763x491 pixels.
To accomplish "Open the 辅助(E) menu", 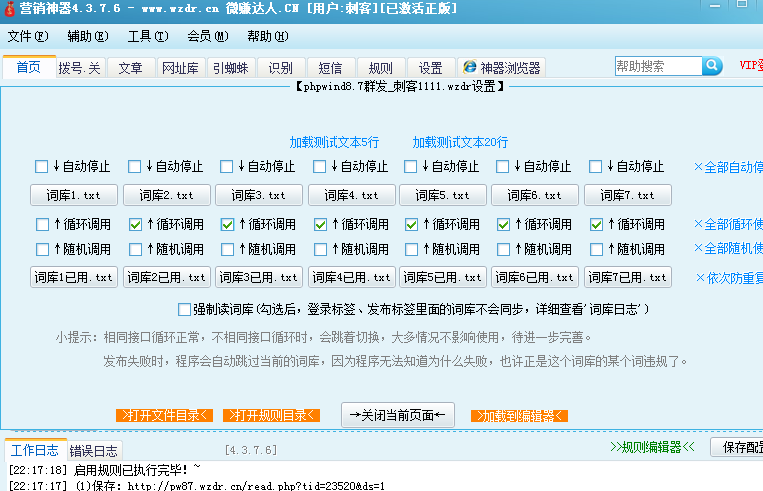I will pos(88,36).
